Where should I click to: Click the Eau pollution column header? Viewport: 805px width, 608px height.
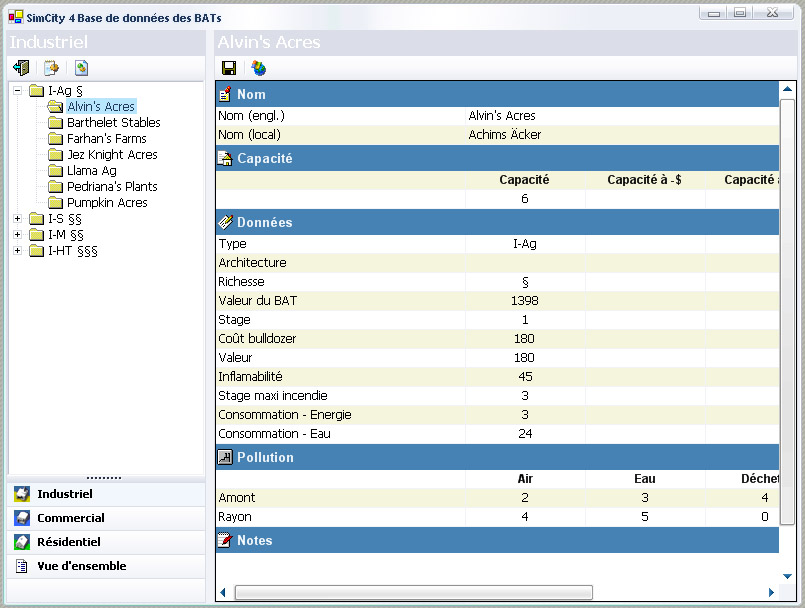[645, 479]
